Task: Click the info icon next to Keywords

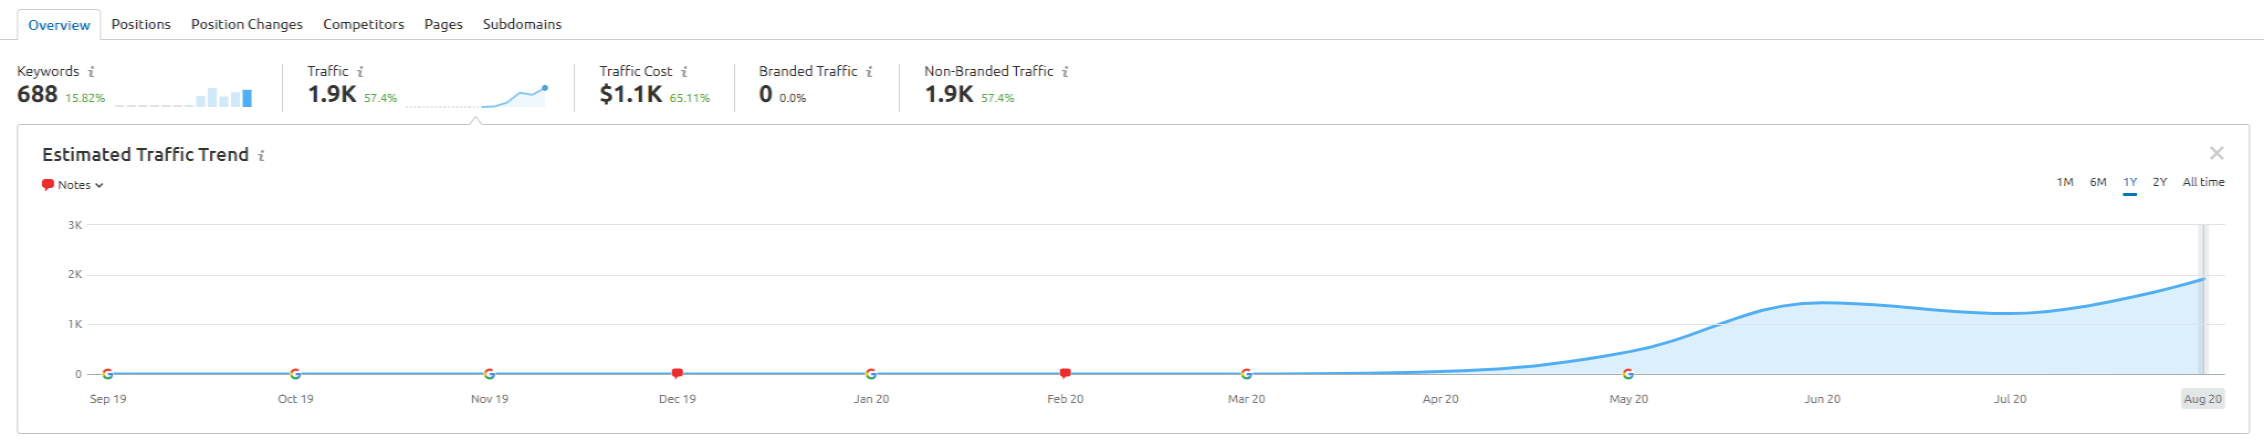Action: [x=91, y=72]
